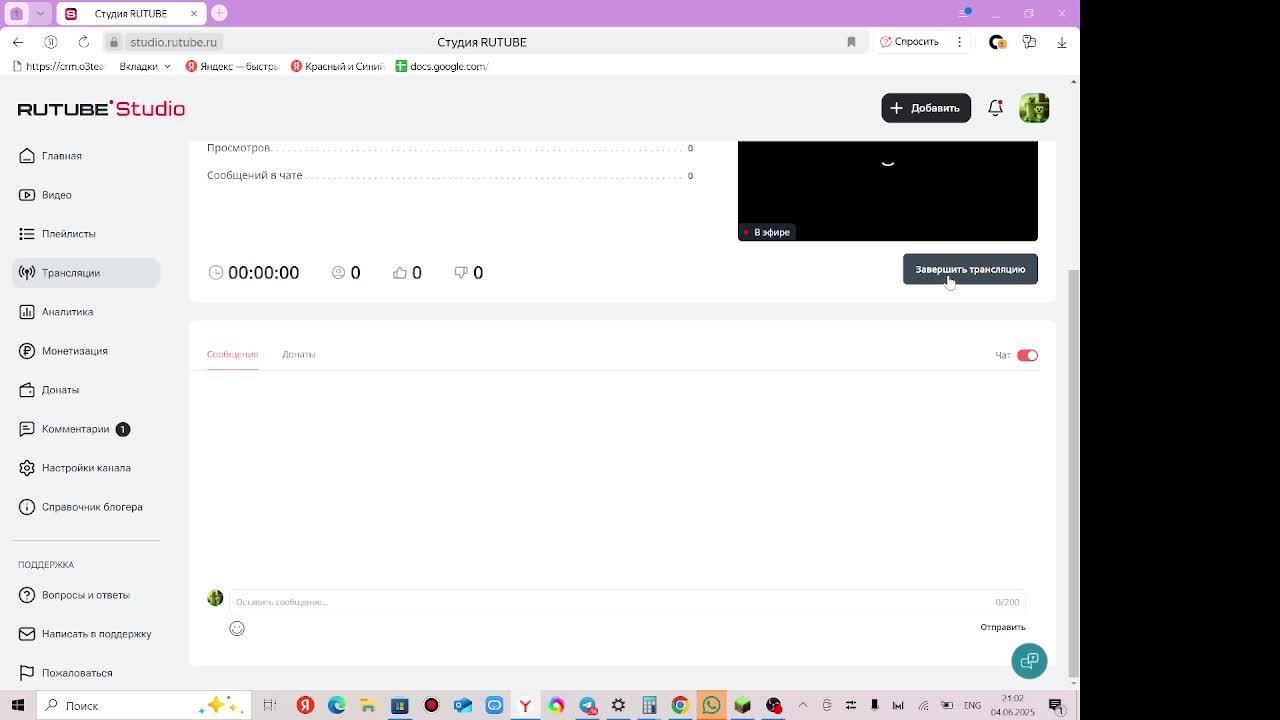Open the browser three-dot page menu
Viewport: 1280px width, 720px height.
(x=959, y=42)
